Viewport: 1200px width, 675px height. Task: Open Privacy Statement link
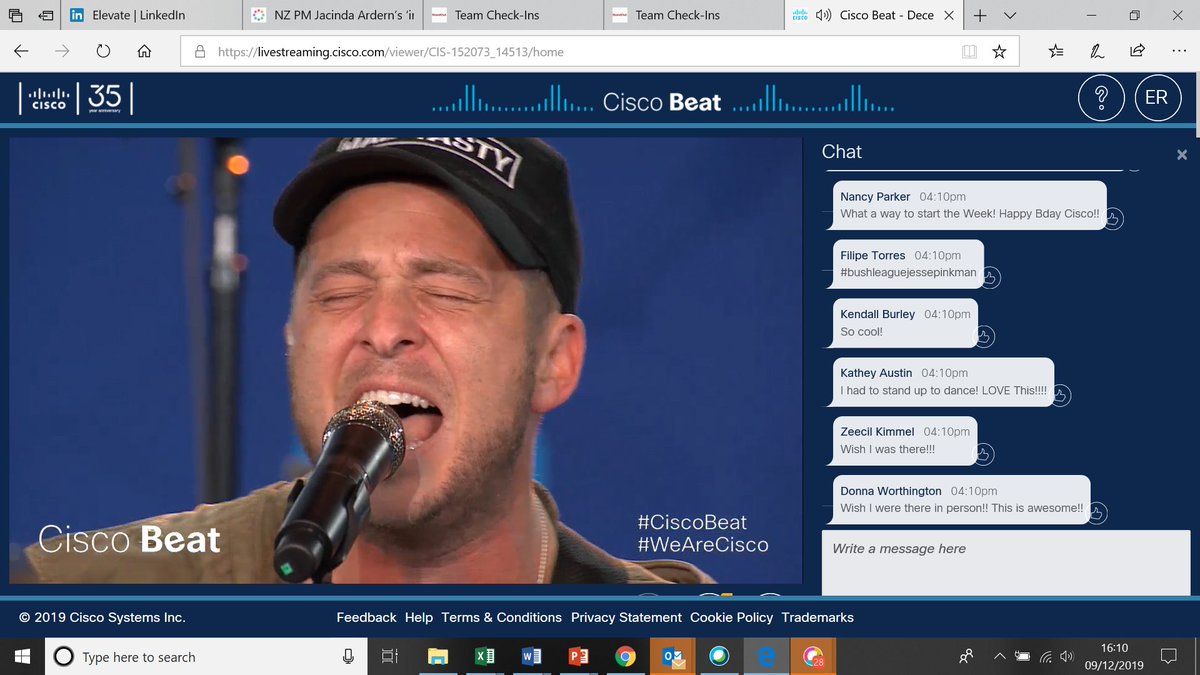[626, 617]
